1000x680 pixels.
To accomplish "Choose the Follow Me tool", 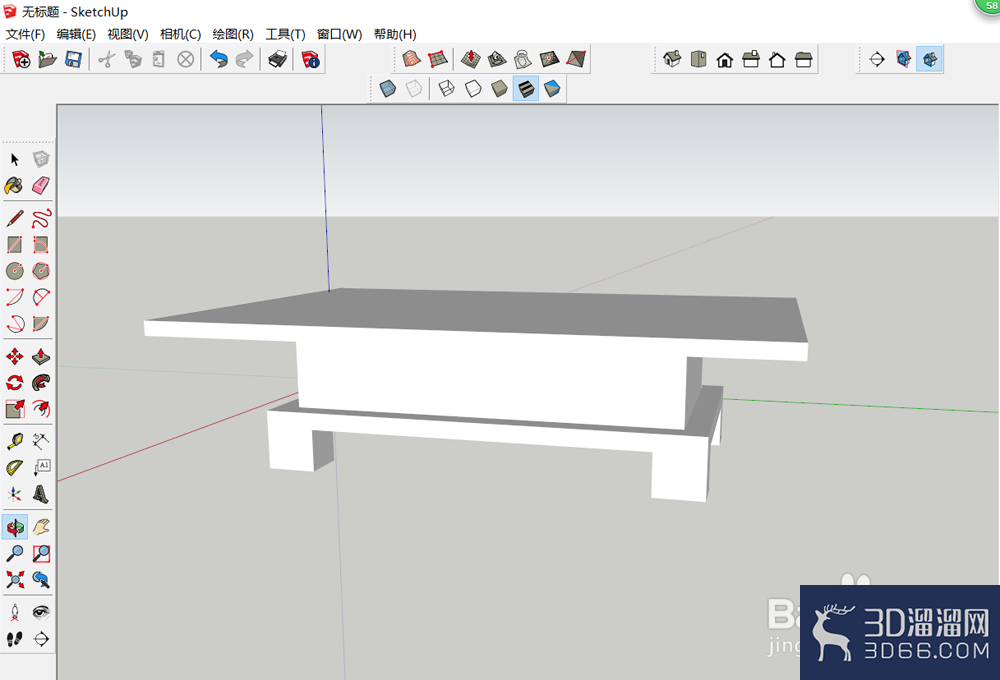I will pos(41,383).
